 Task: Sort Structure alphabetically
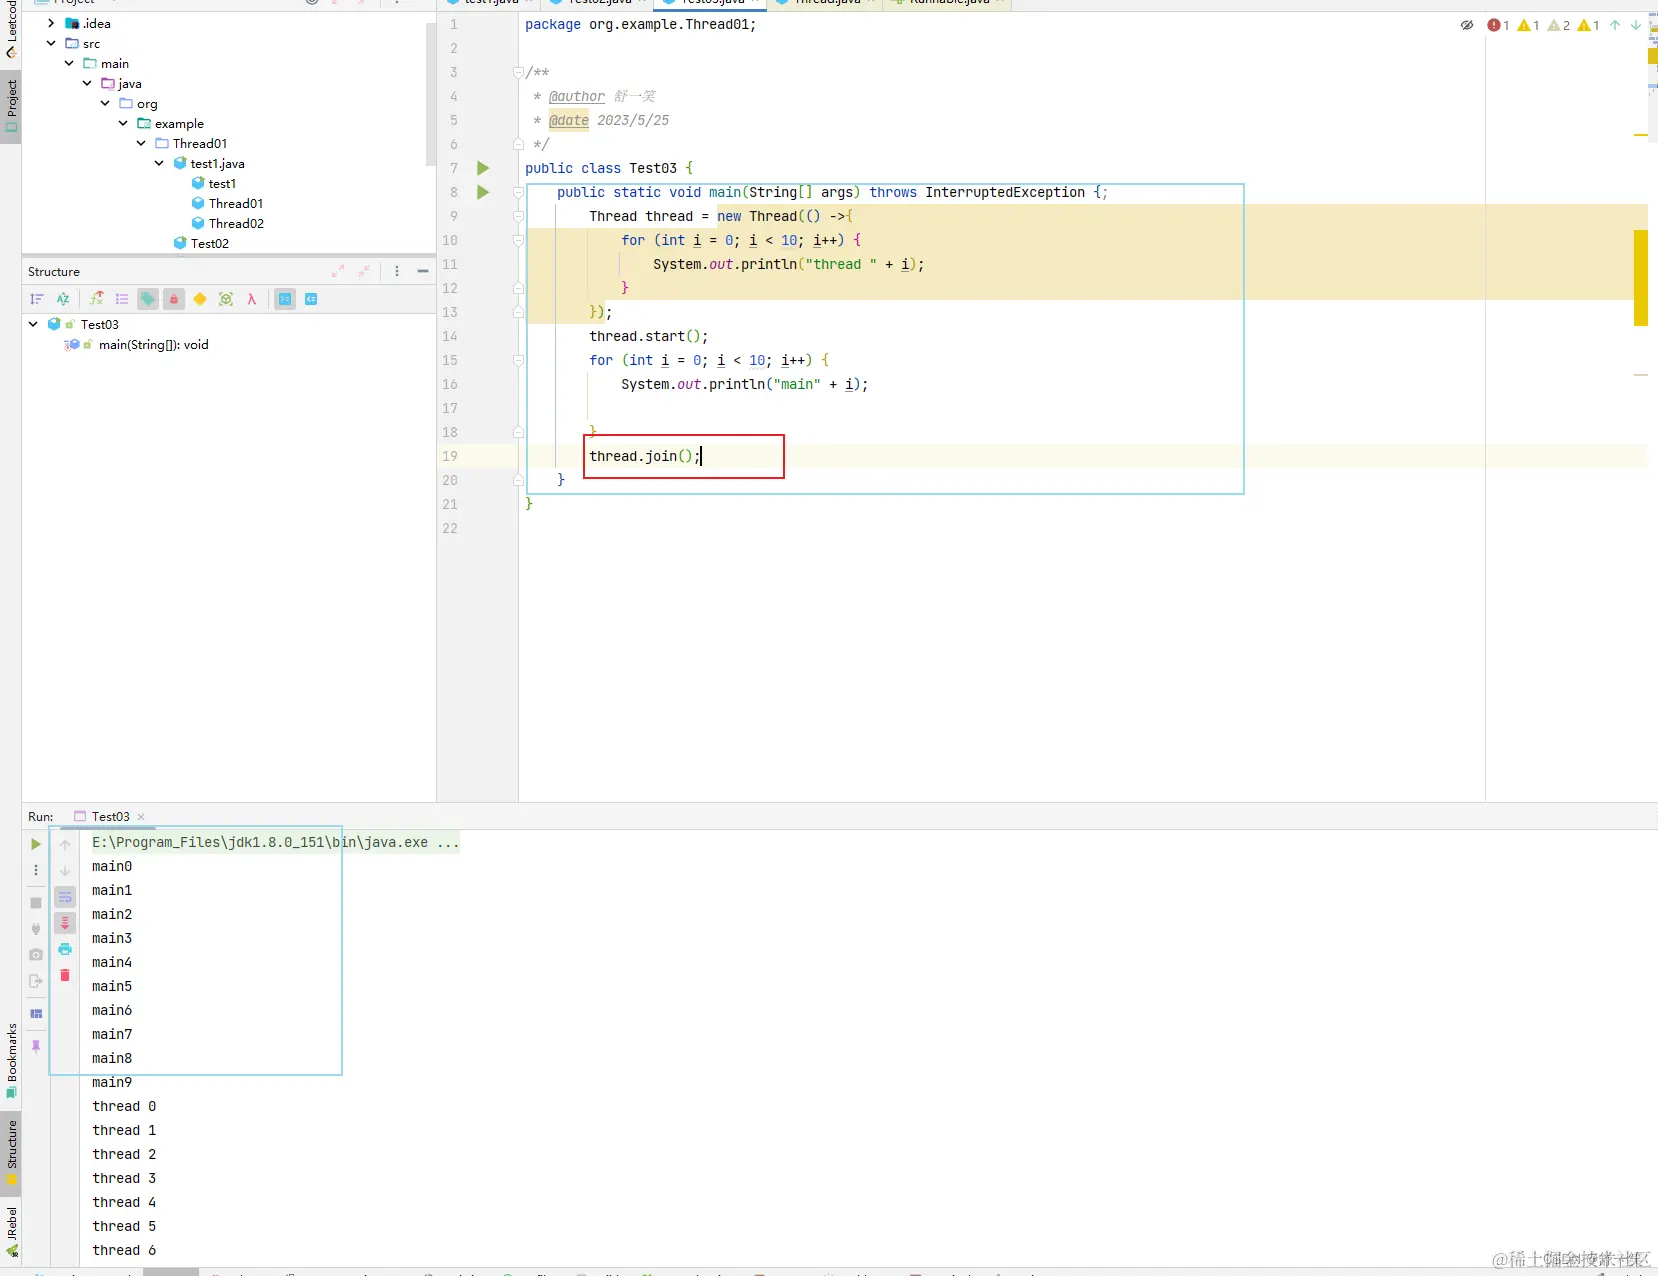pos(63,299)
